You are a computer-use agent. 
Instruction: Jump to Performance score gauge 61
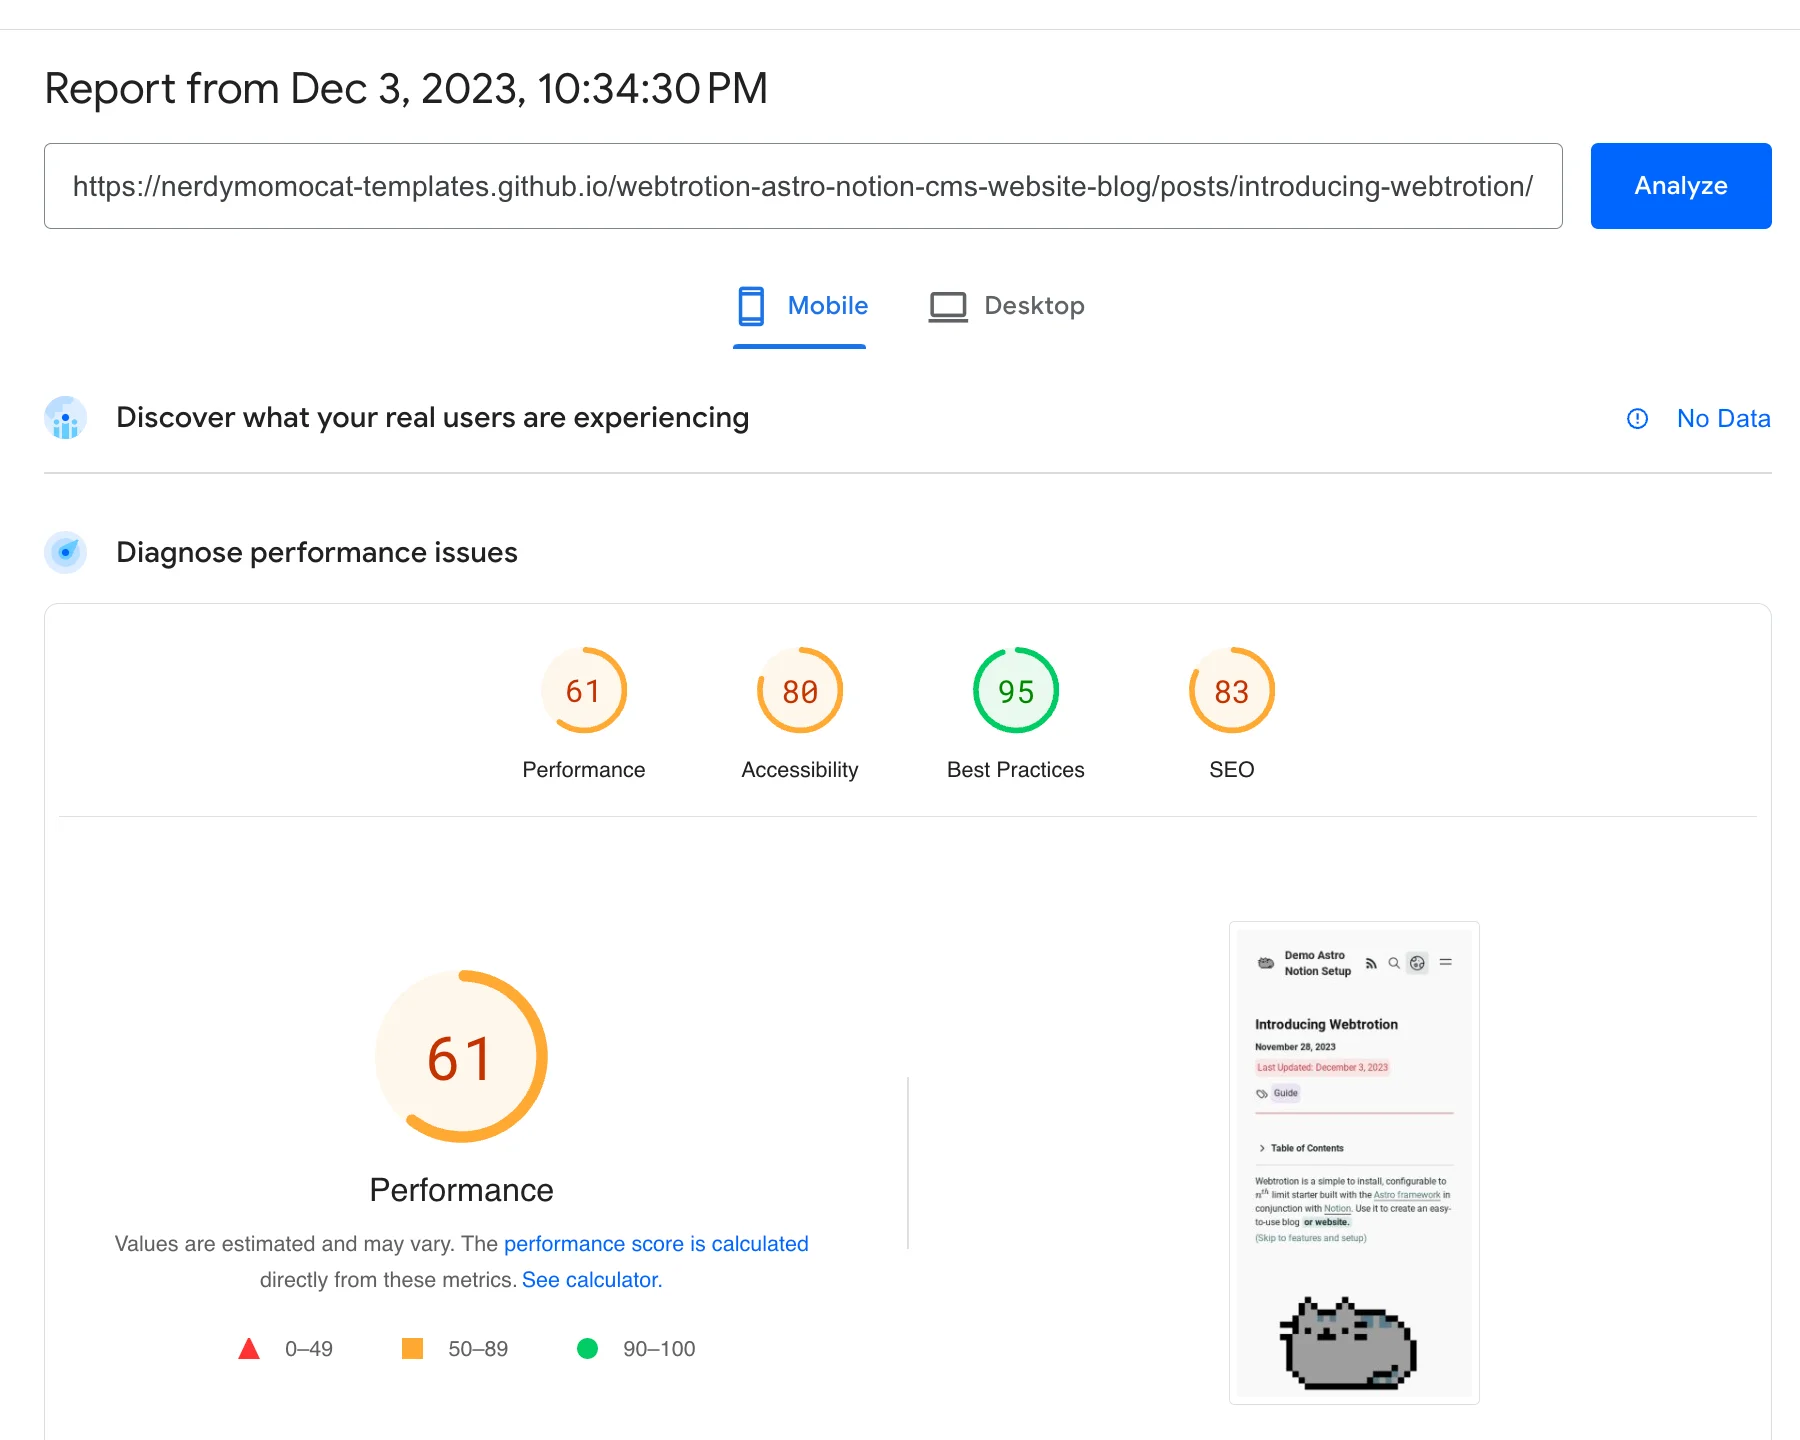pyautogui.click(x=584, y=691)
